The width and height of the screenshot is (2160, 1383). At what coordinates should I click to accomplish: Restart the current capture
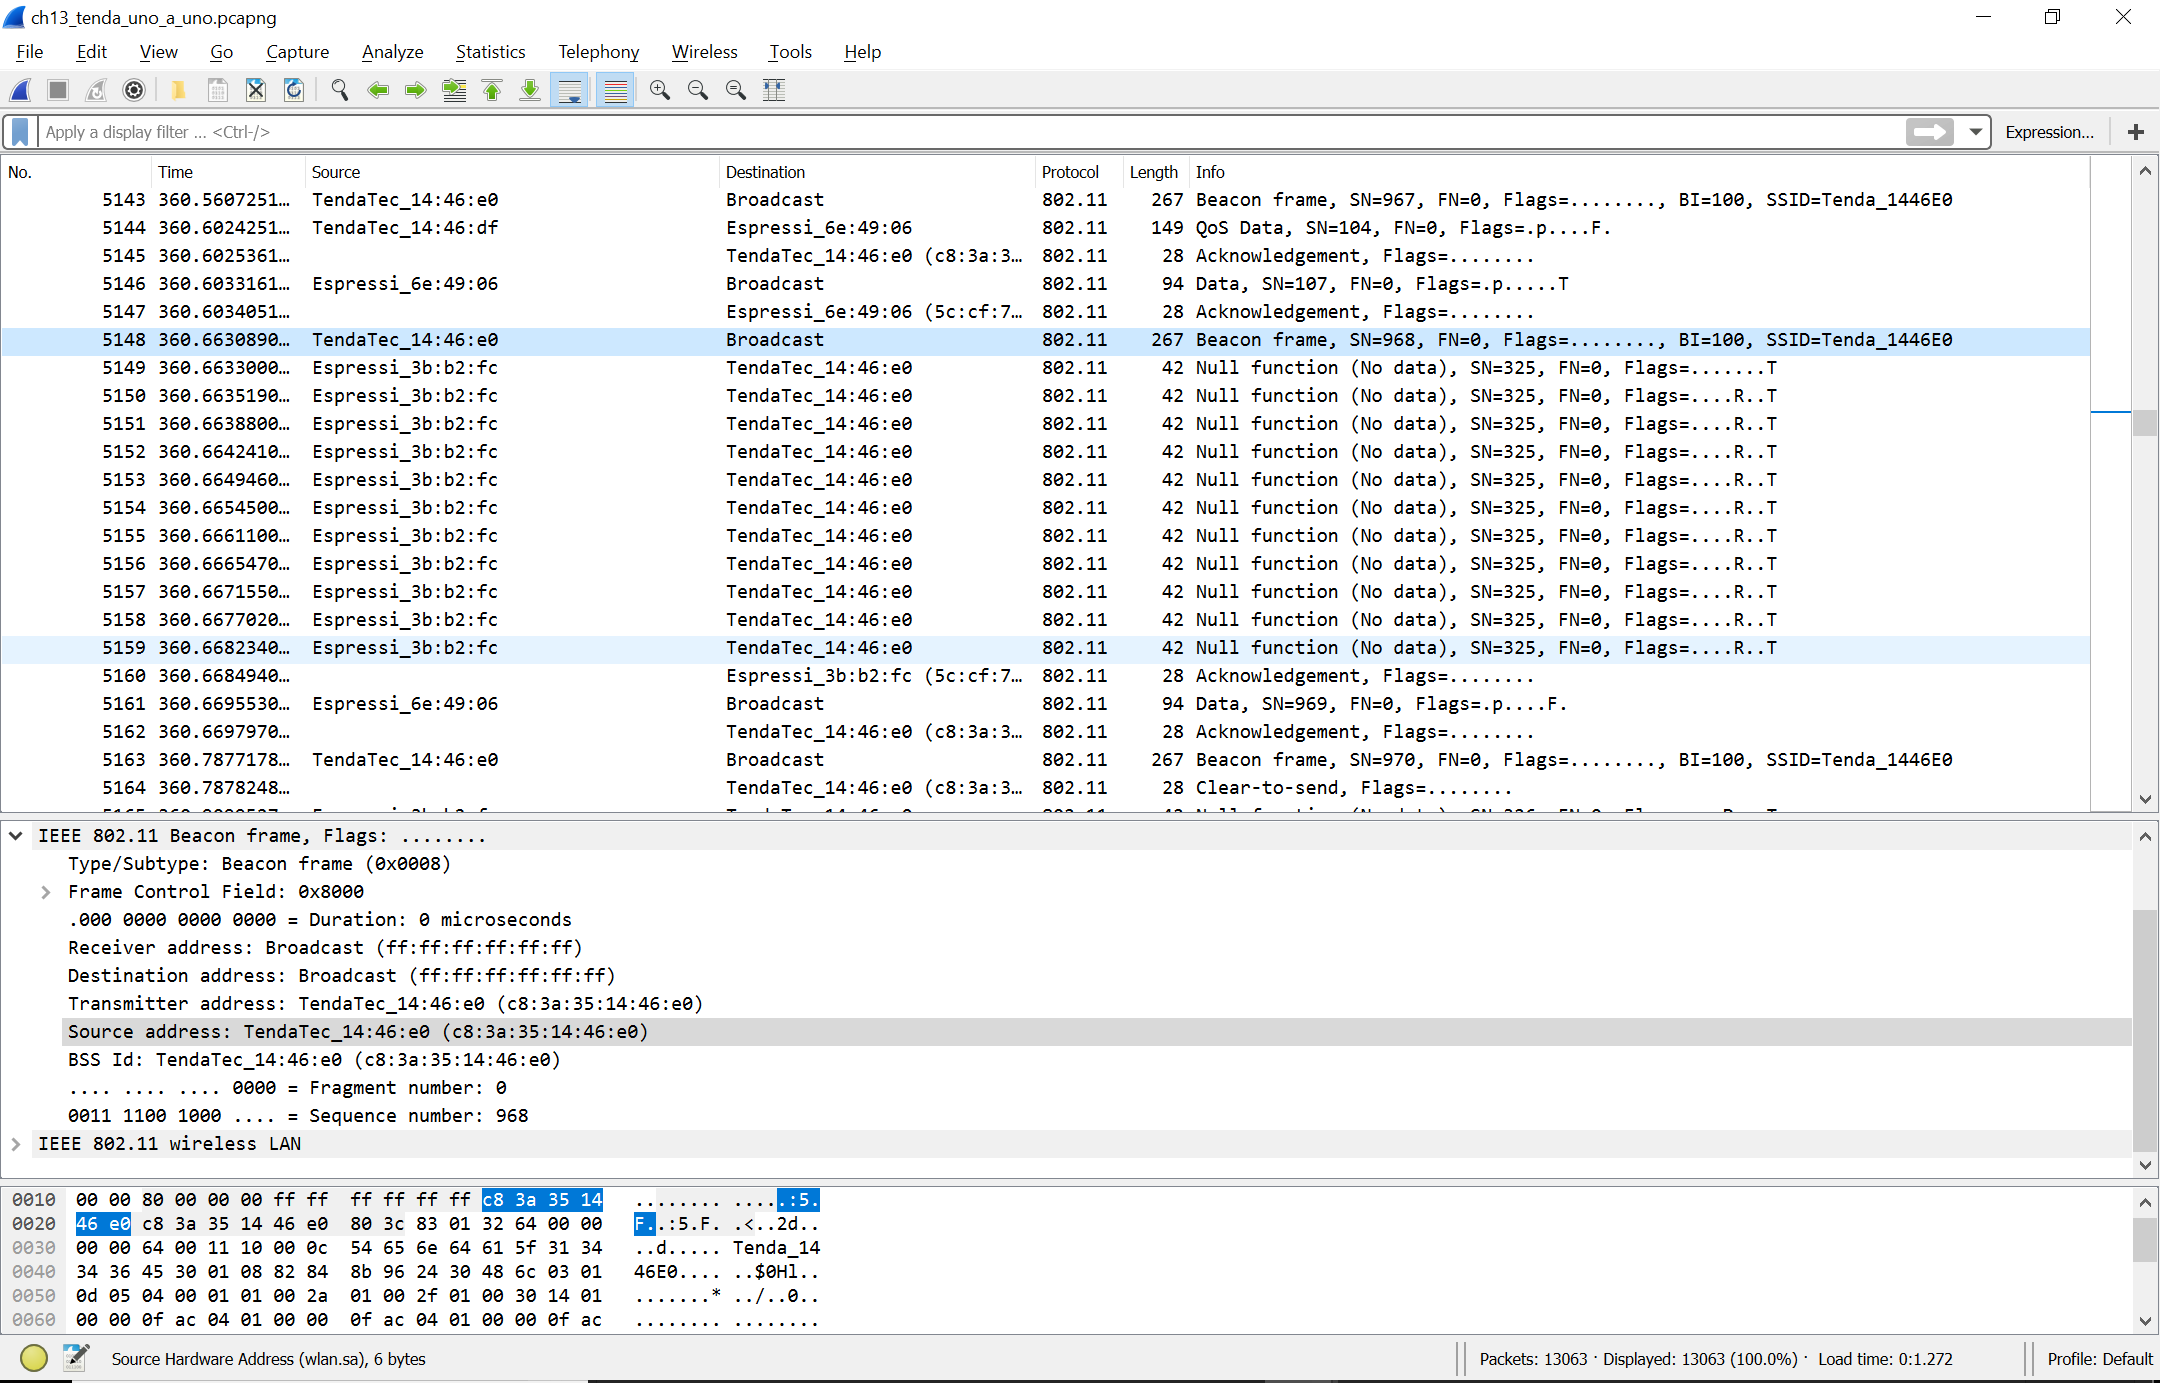pos(96,90)
